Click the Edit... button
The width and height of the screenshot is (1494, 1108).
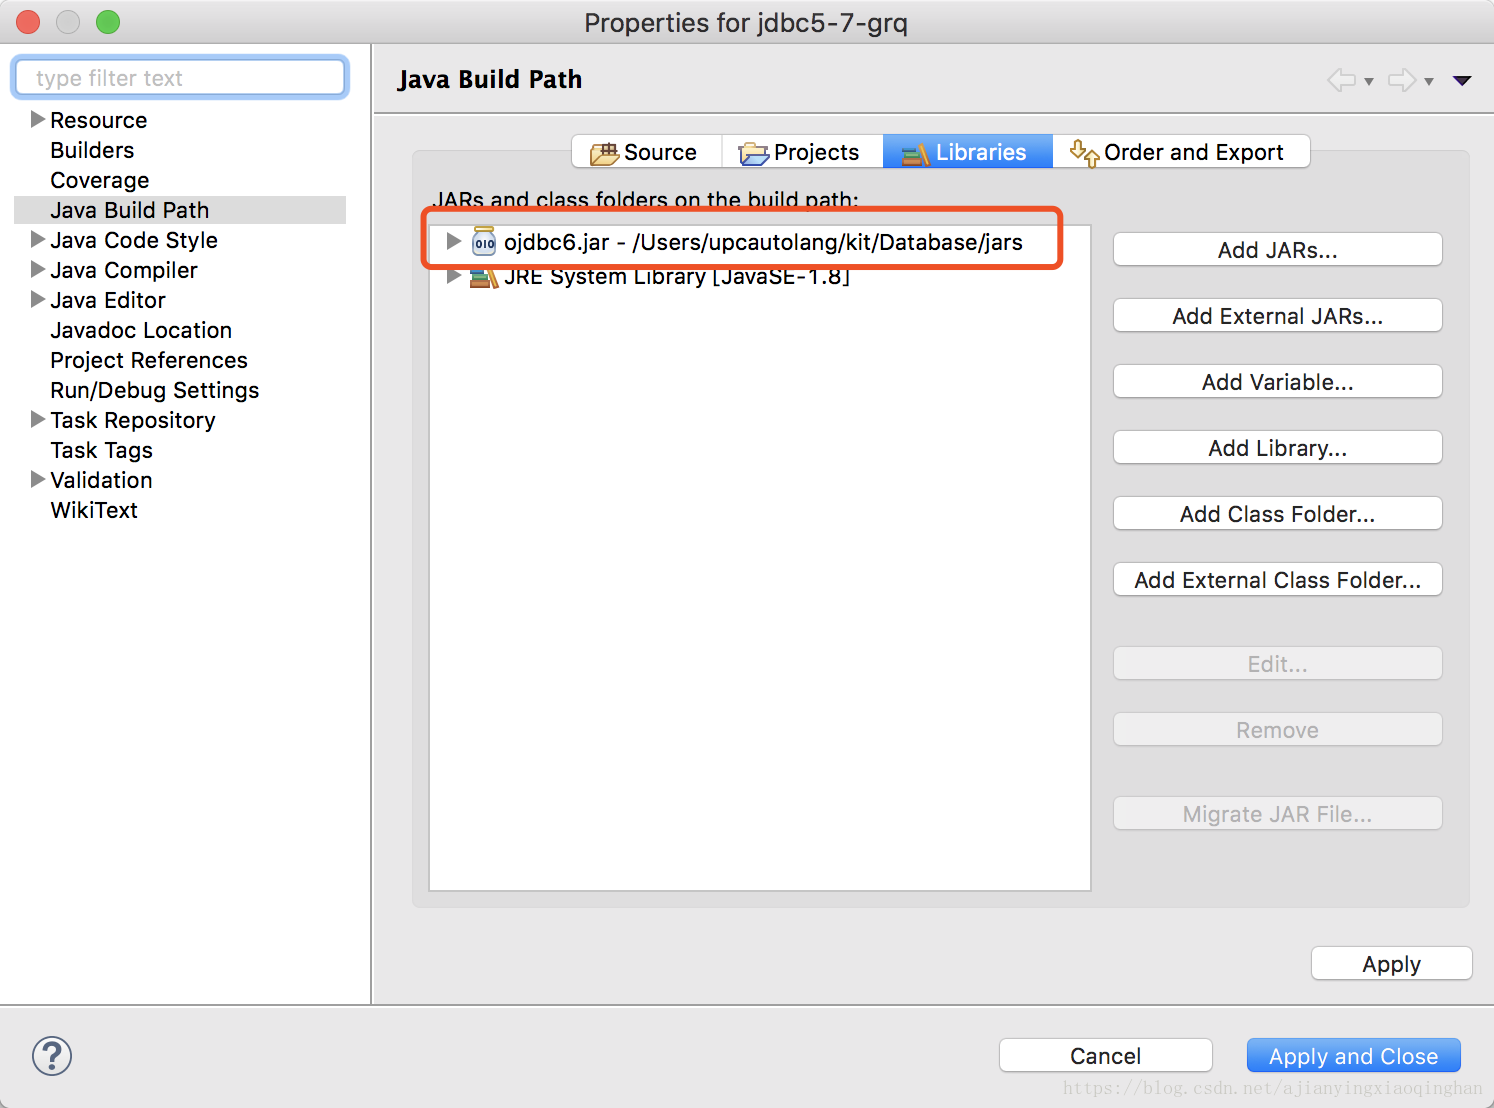[x=1277, y=664]
